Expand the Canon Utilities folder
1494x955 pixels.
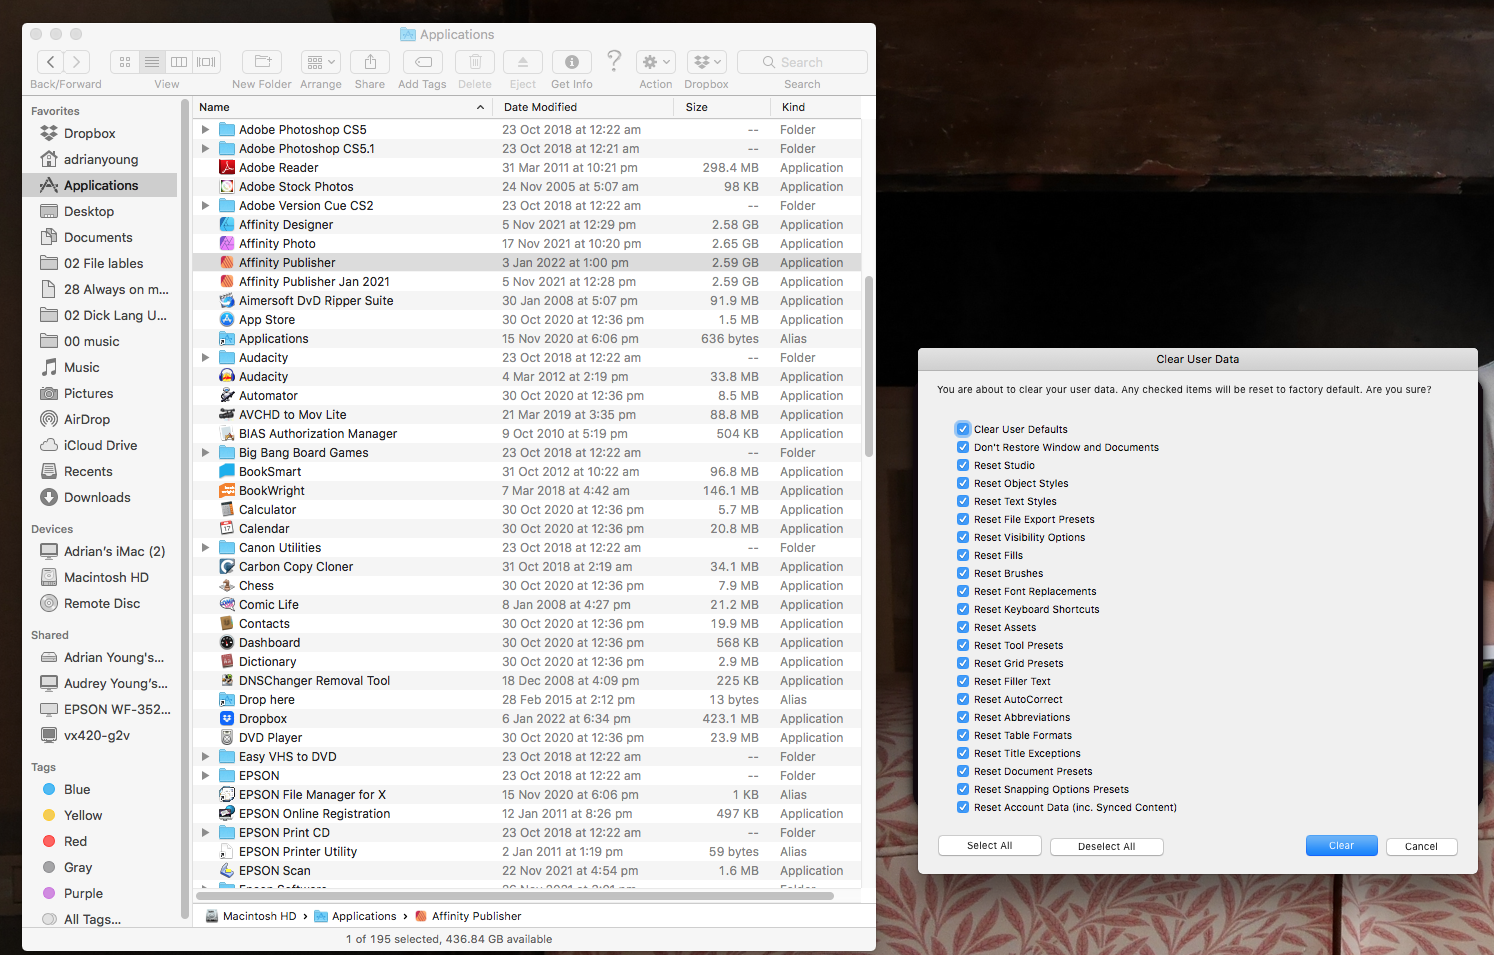tap(205, 548)
